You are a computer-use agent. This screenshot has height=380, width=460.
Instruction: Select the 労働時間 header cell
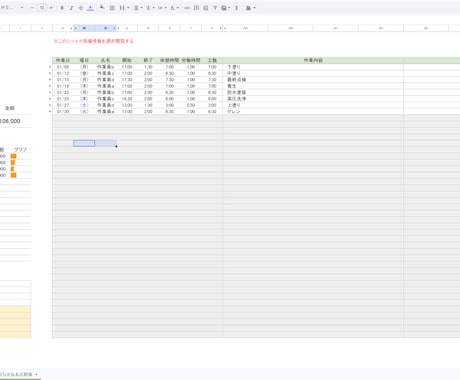pos(191,60)
